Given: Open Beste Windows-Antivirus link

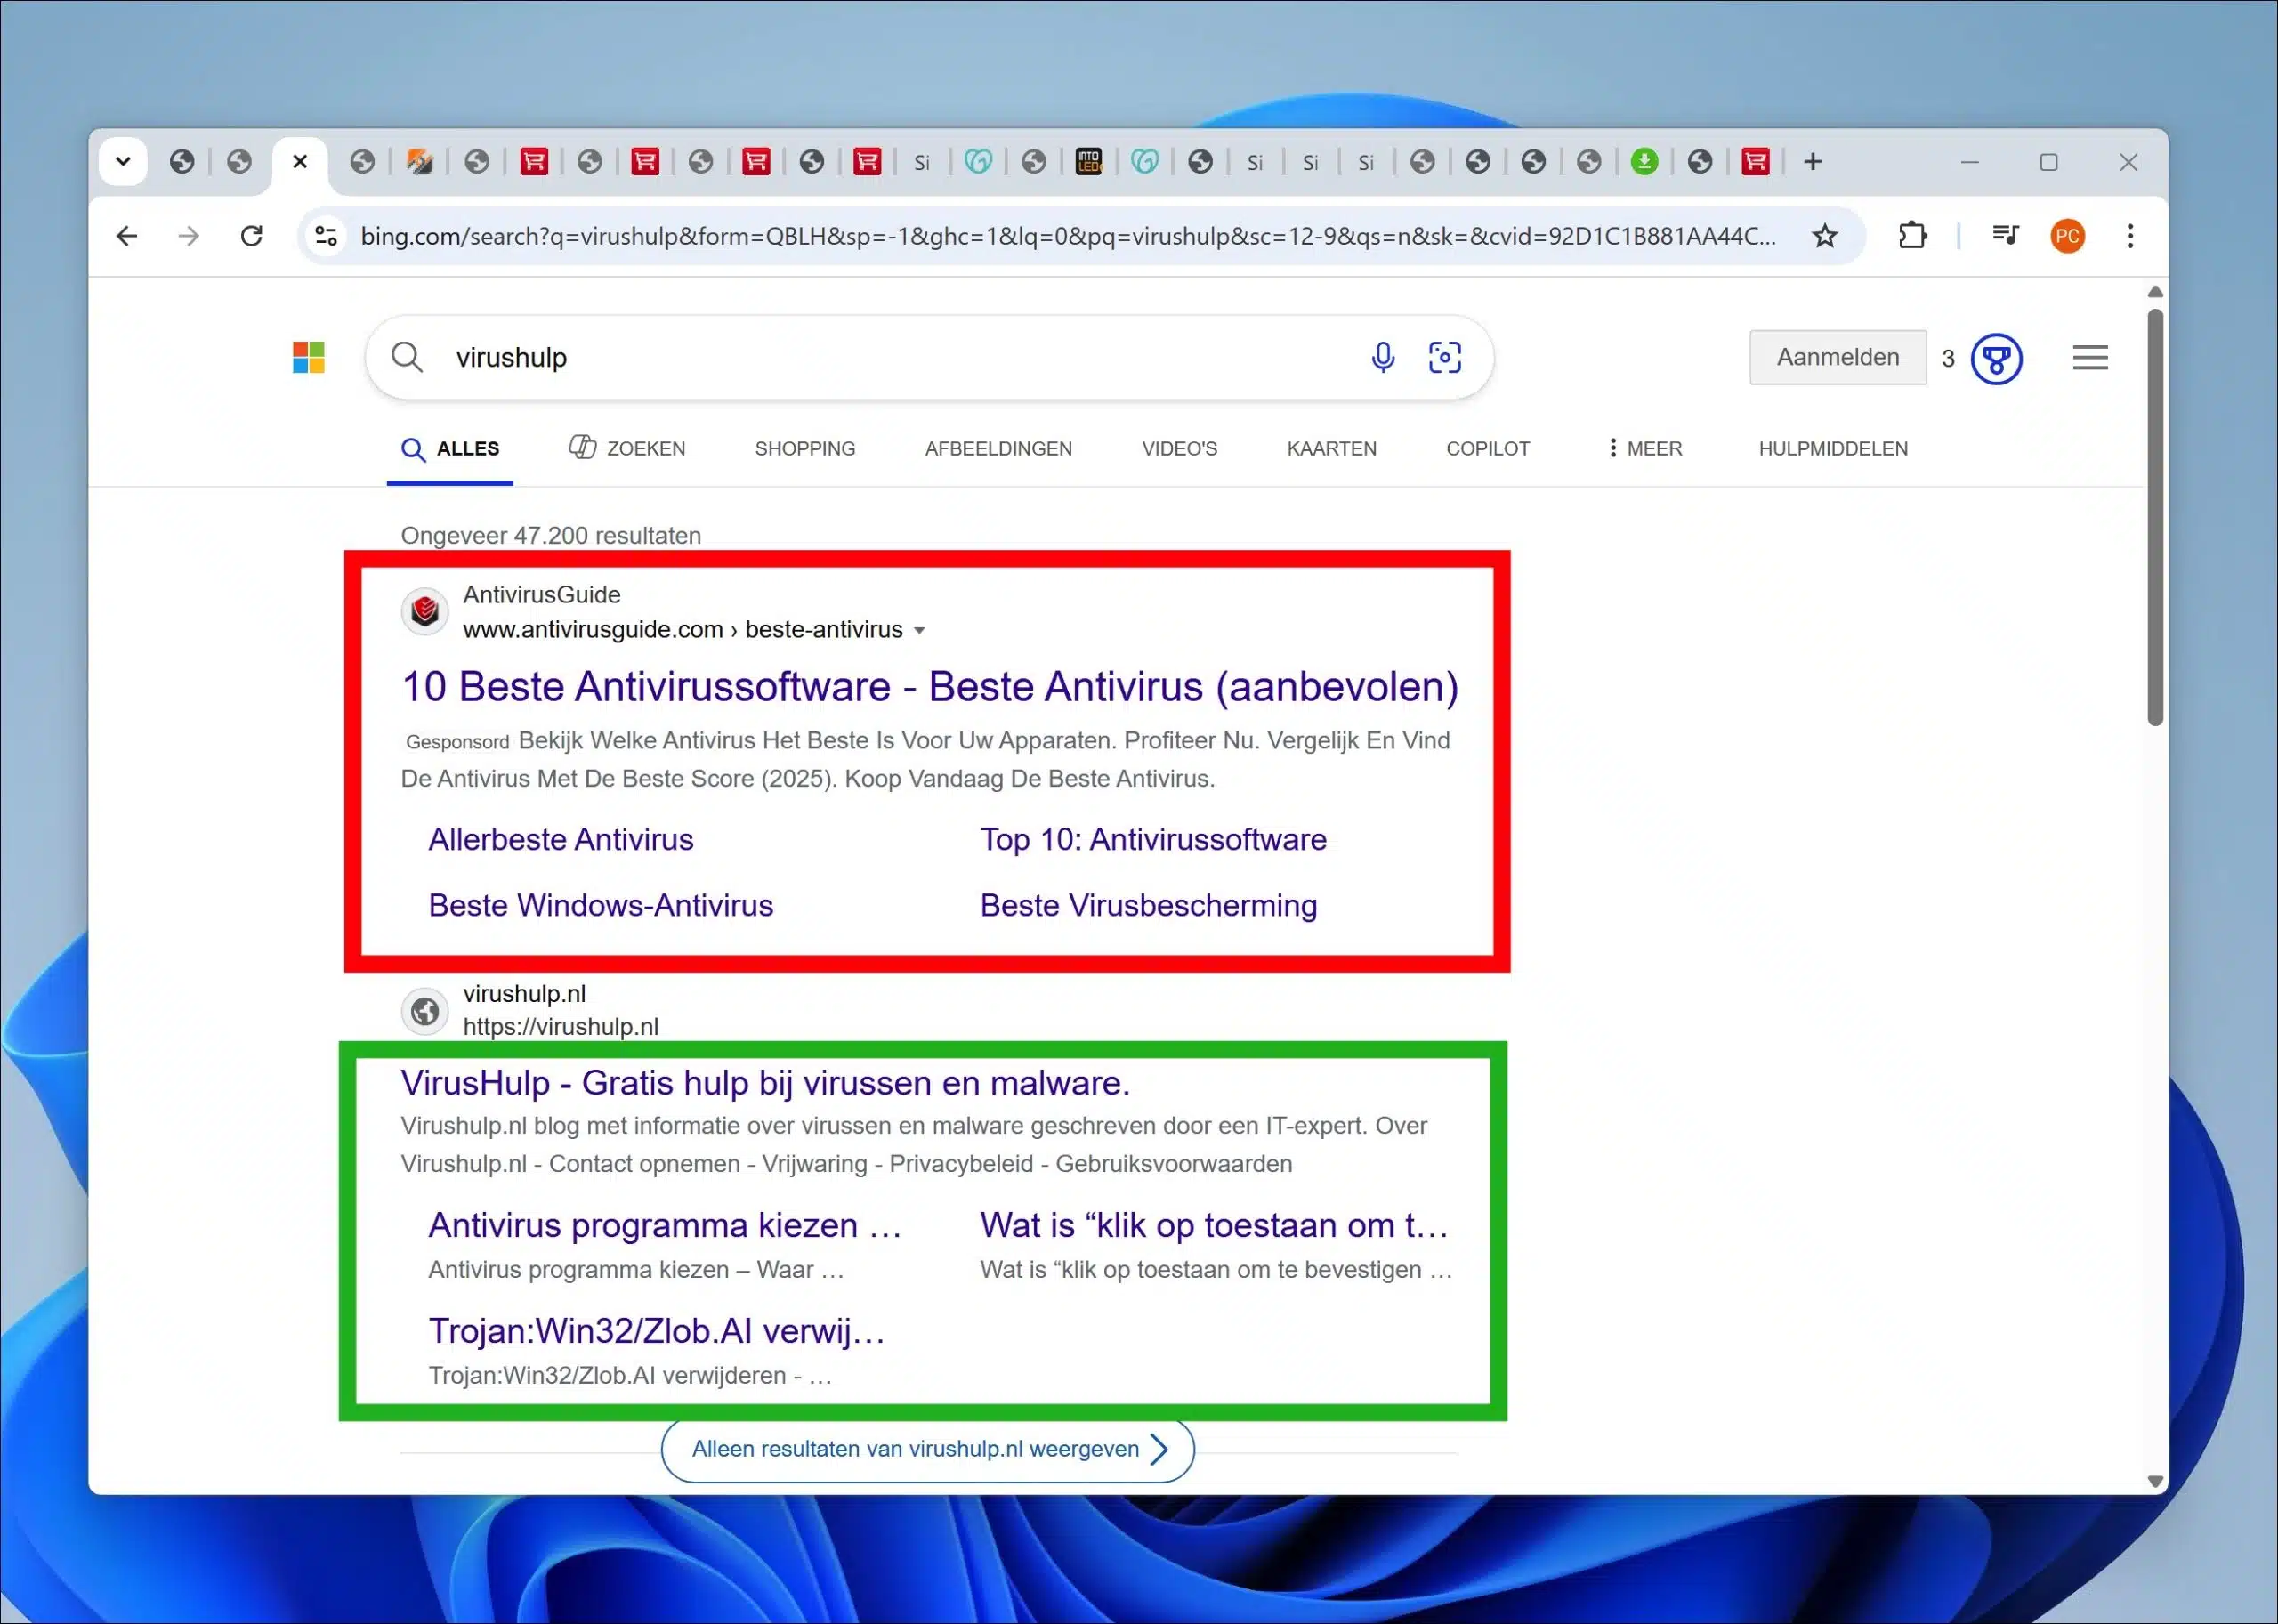Looking at the screenshot, I should (601, 906).
